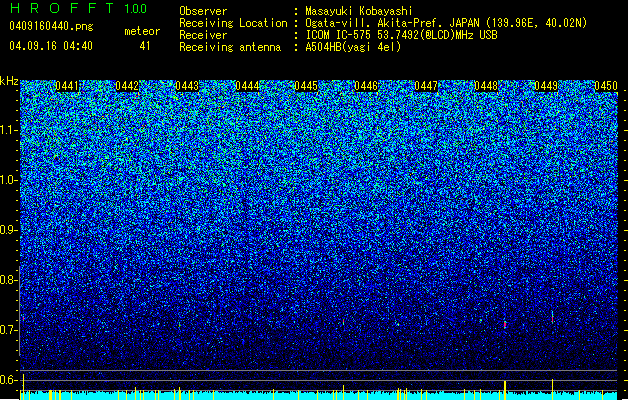Click the Observer label
Image resolution: width=629 pixels, height=400 pixels.
pos(203,11)
